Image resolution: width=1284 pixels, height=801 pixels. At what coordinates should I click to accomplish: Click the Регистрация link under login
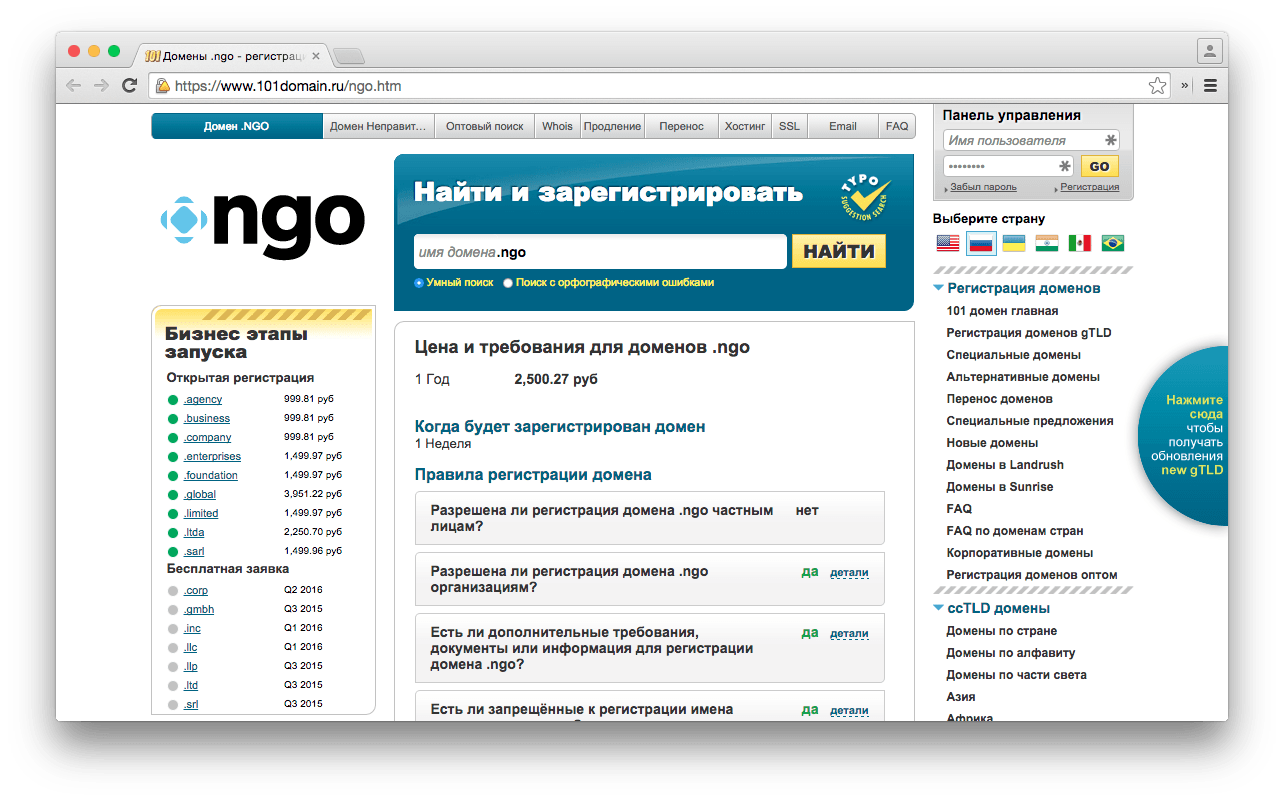[x=1090, y=187]
